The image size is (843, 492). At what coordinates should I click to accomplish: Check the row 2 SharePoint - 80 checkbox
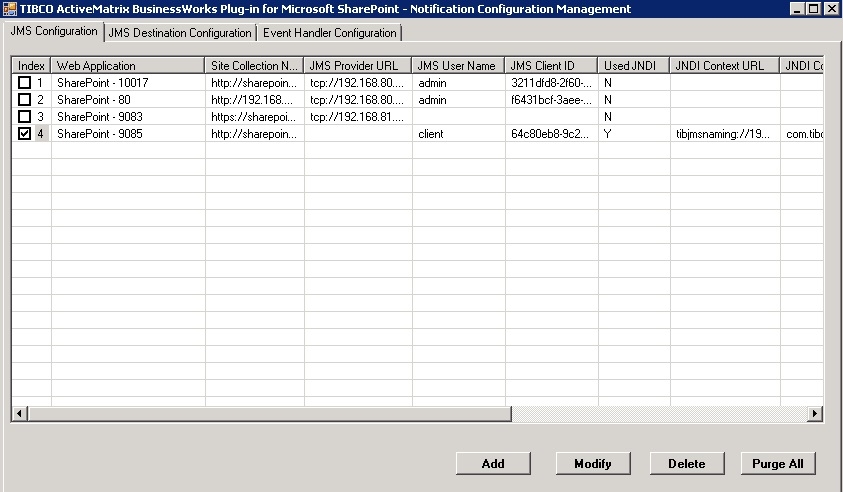24,99
